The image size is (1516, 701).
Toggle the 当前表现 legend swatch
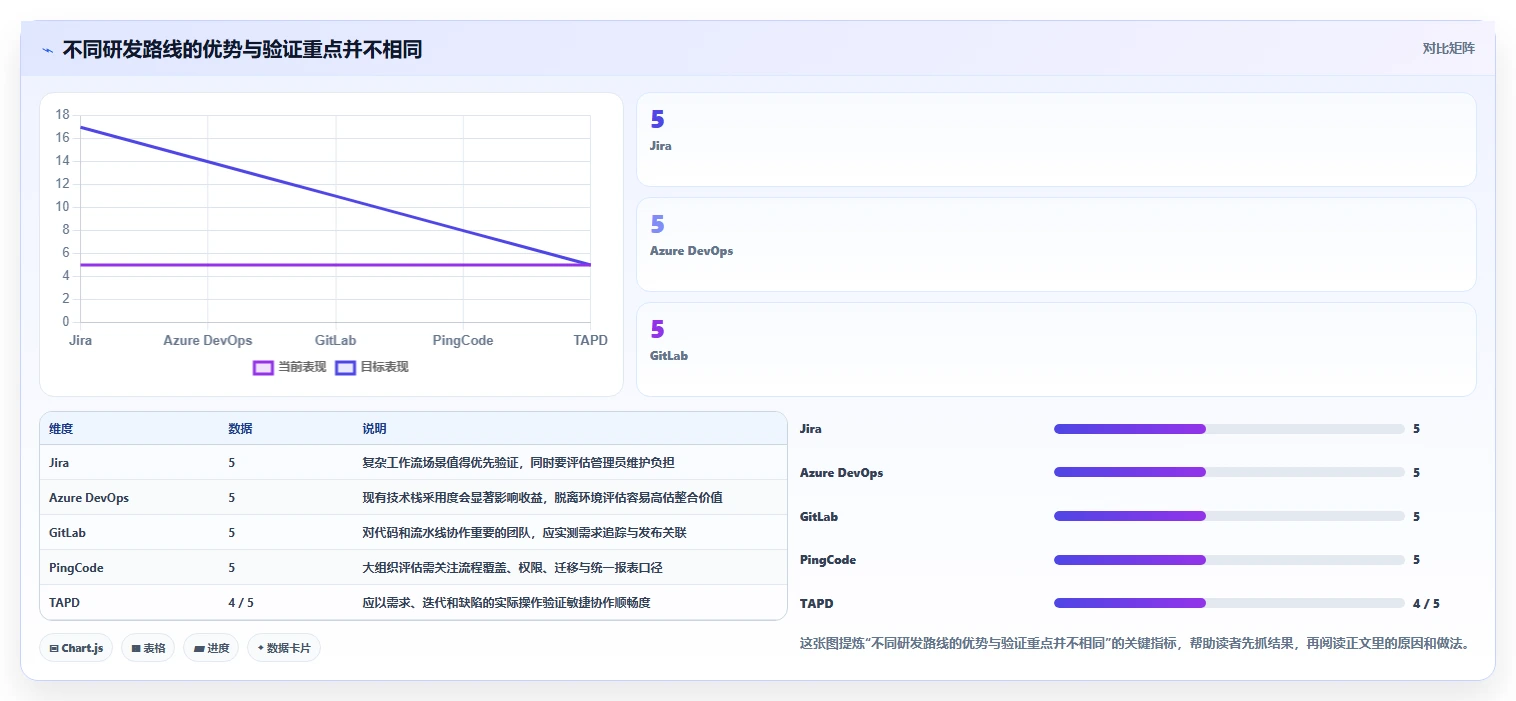click(x=263, y=367)
